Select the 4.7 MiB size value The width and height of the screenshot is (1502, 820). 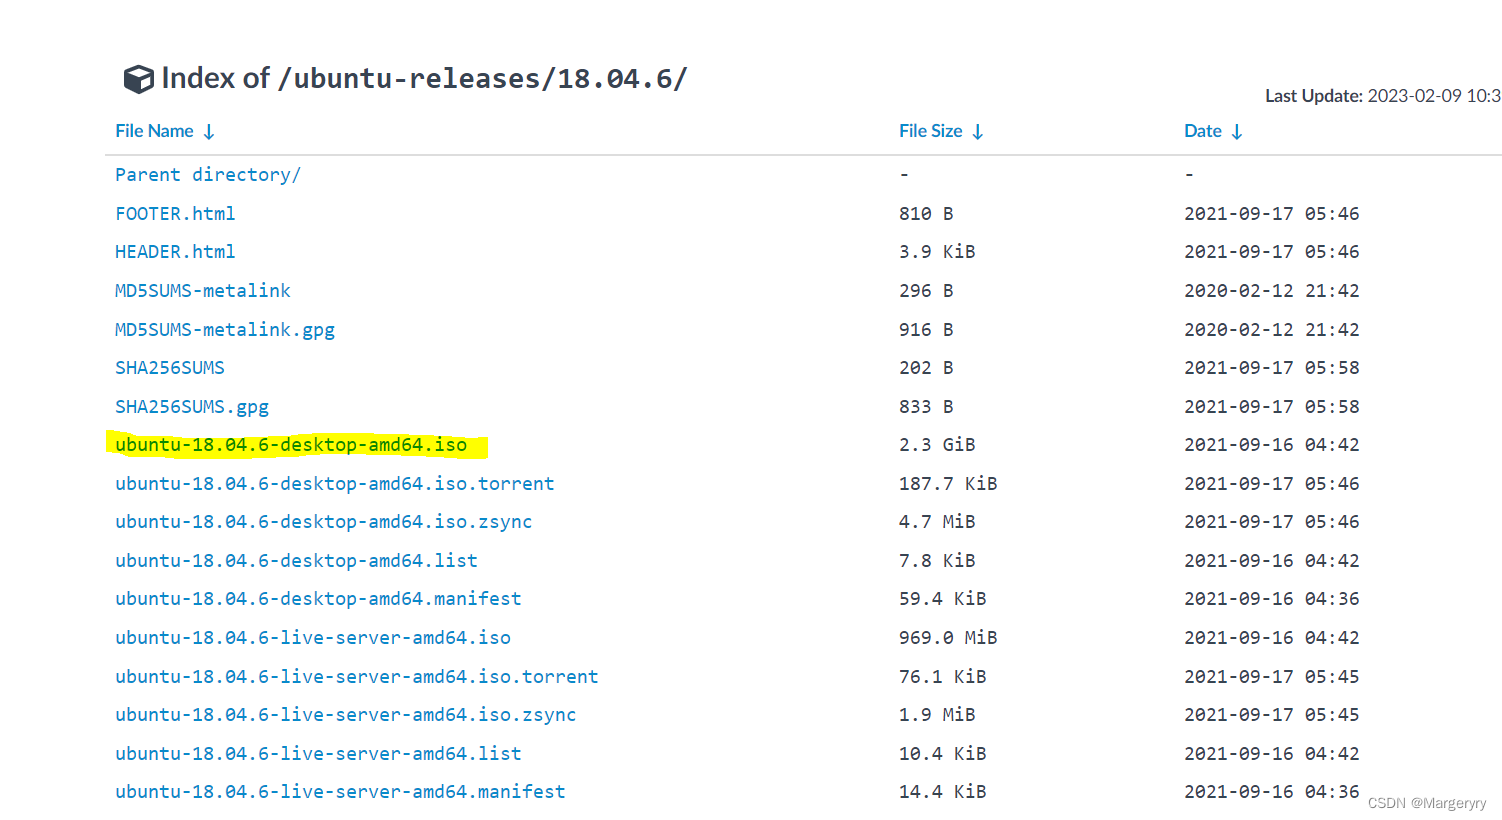pos(937,522)
